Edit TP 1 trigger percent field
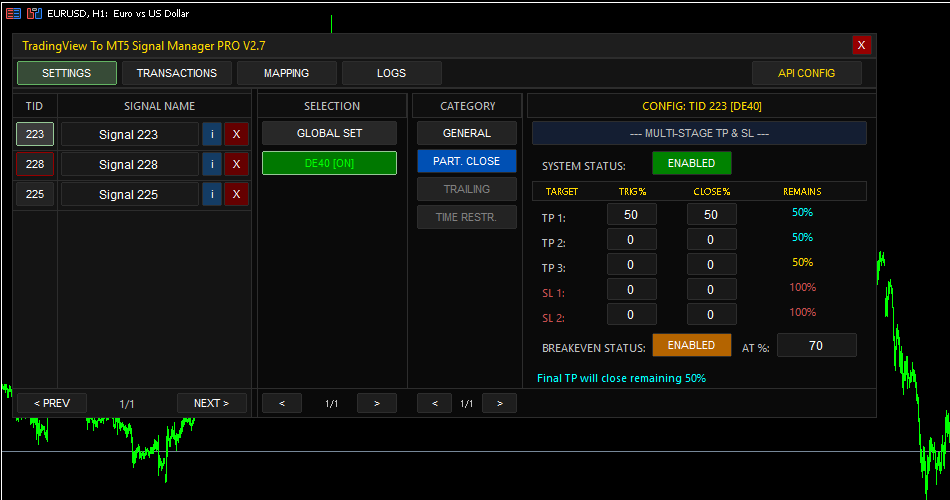 click(631, 215)
